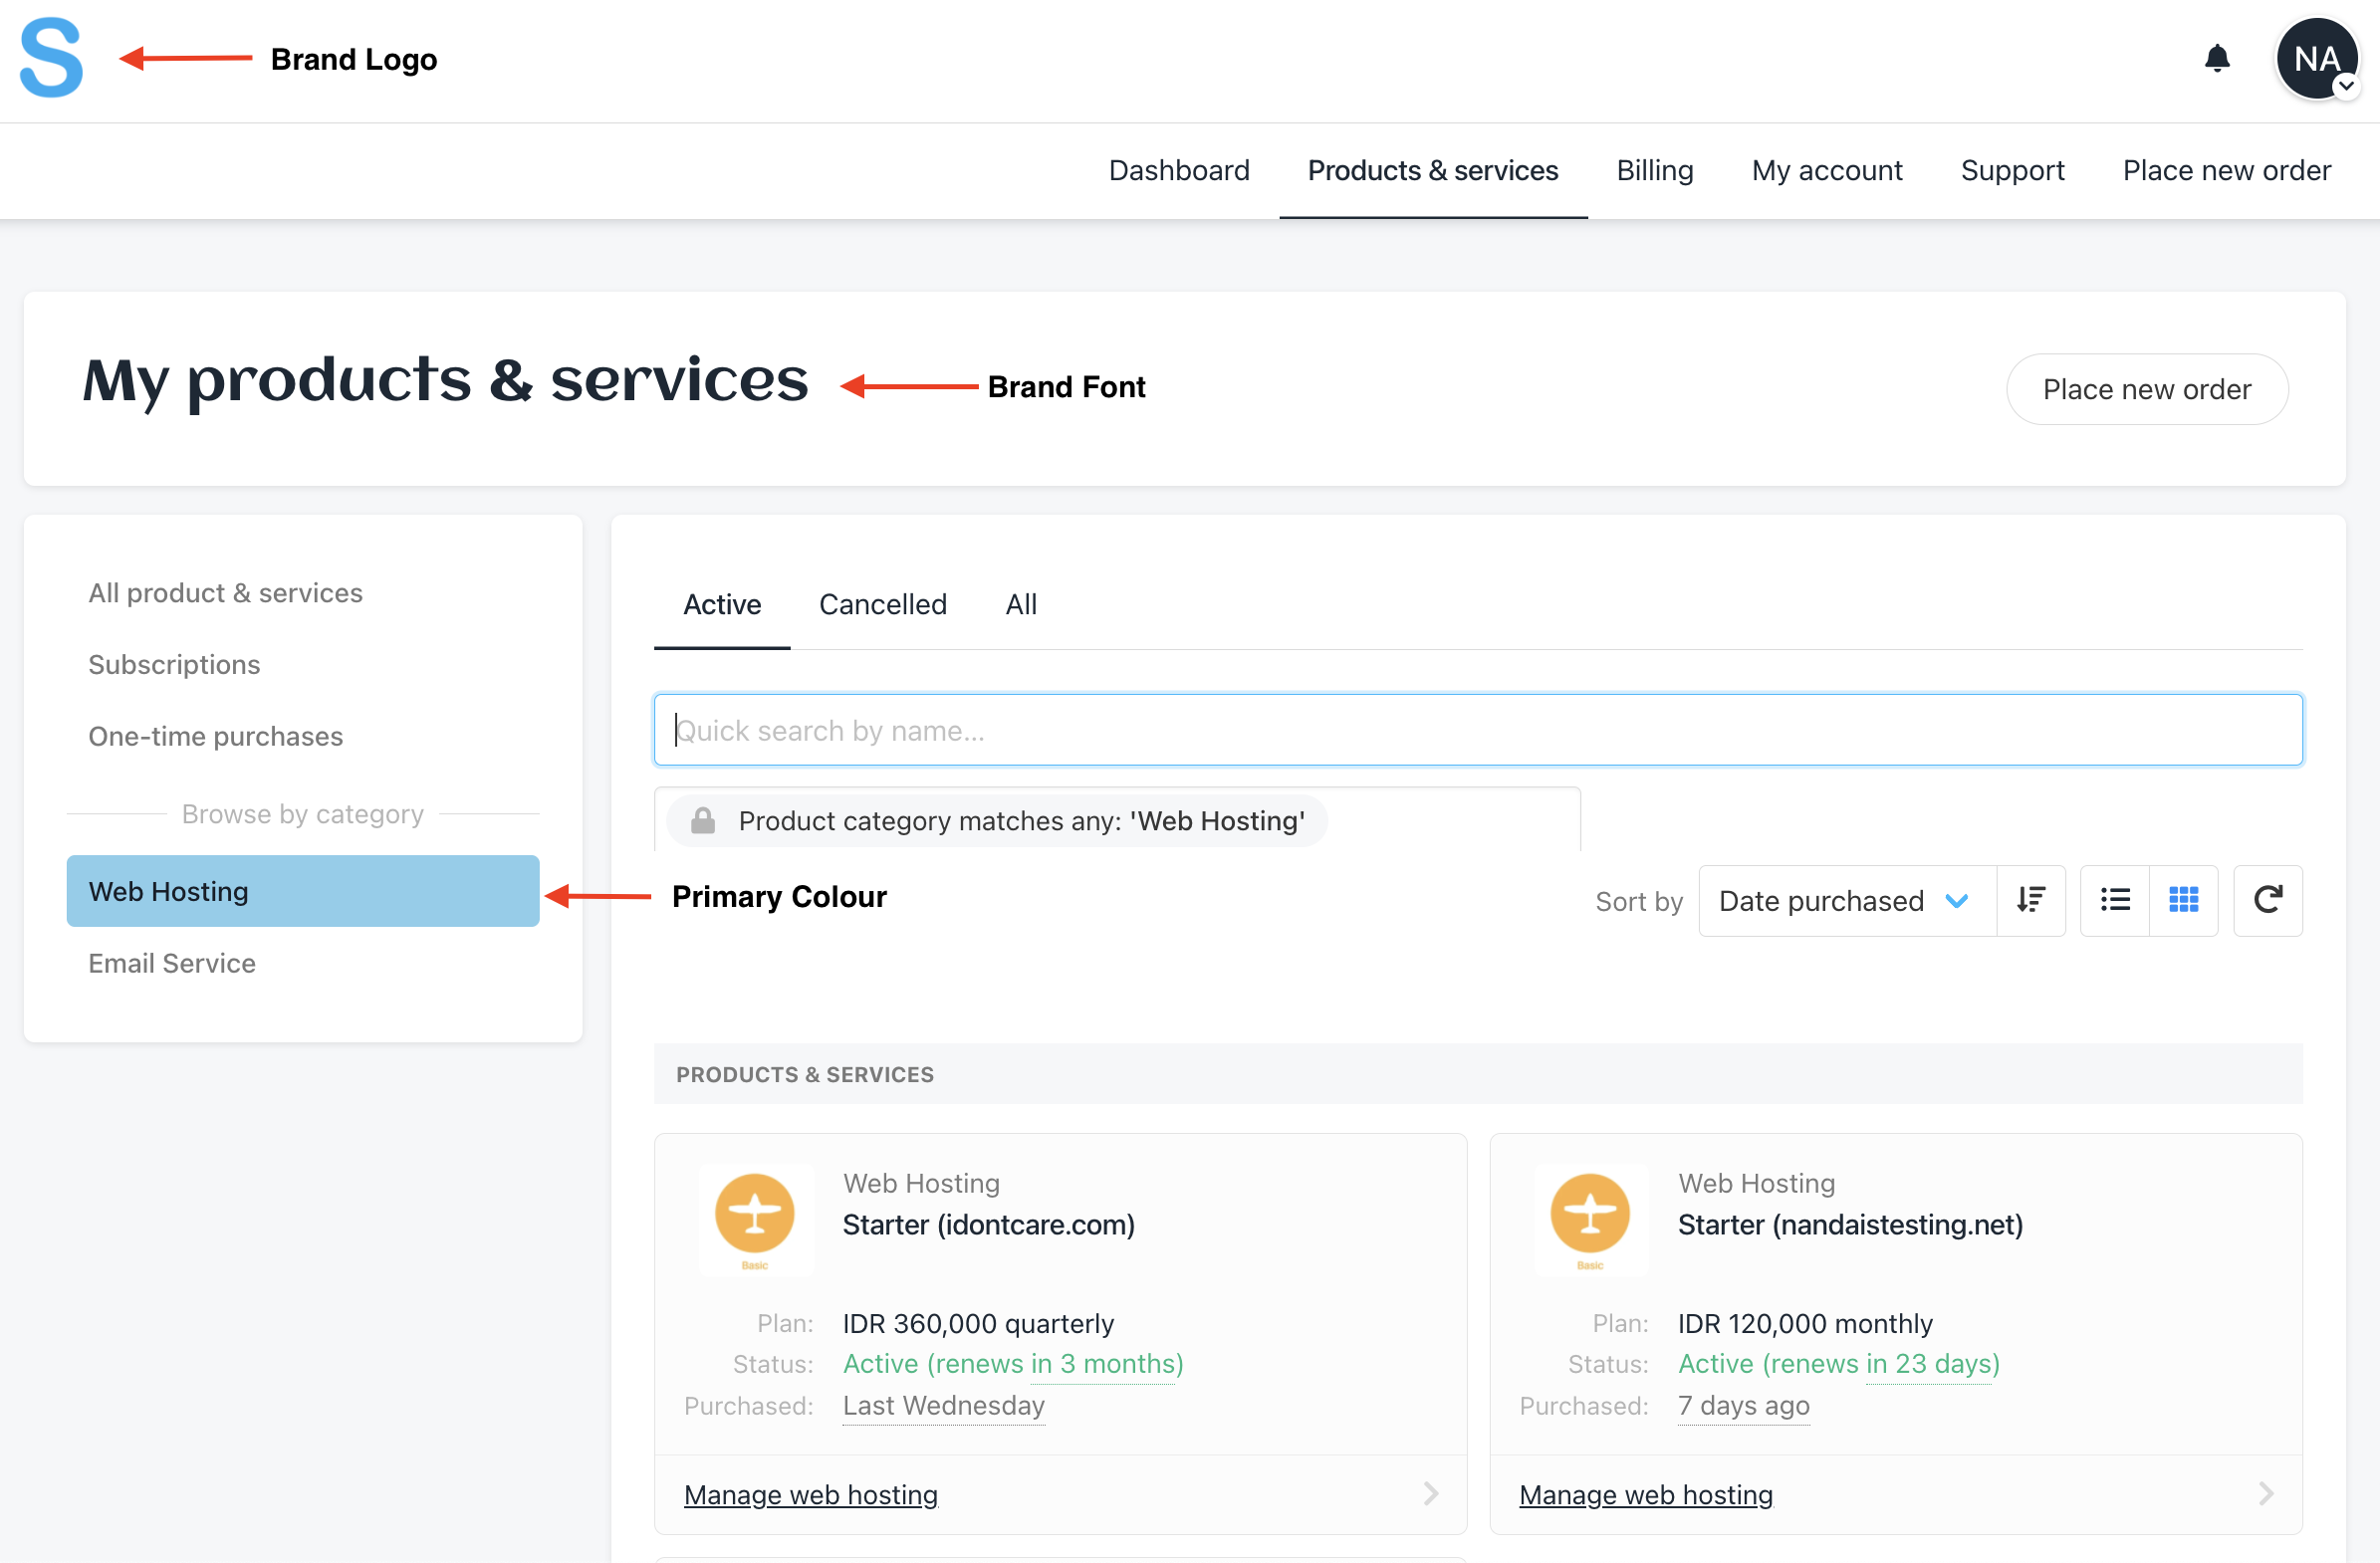
Task: Click the Place new order outlined button
Action: (x=2146, y=389)
